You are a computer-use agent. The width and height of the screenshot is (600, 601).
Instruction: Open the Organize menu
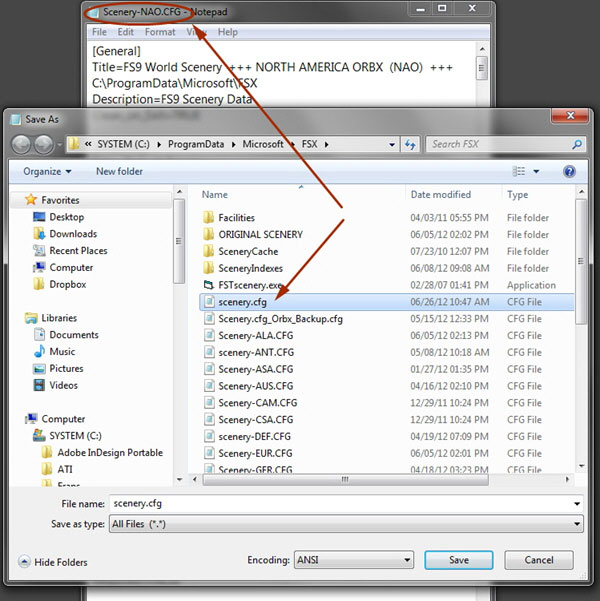click(x=47, y=172)
